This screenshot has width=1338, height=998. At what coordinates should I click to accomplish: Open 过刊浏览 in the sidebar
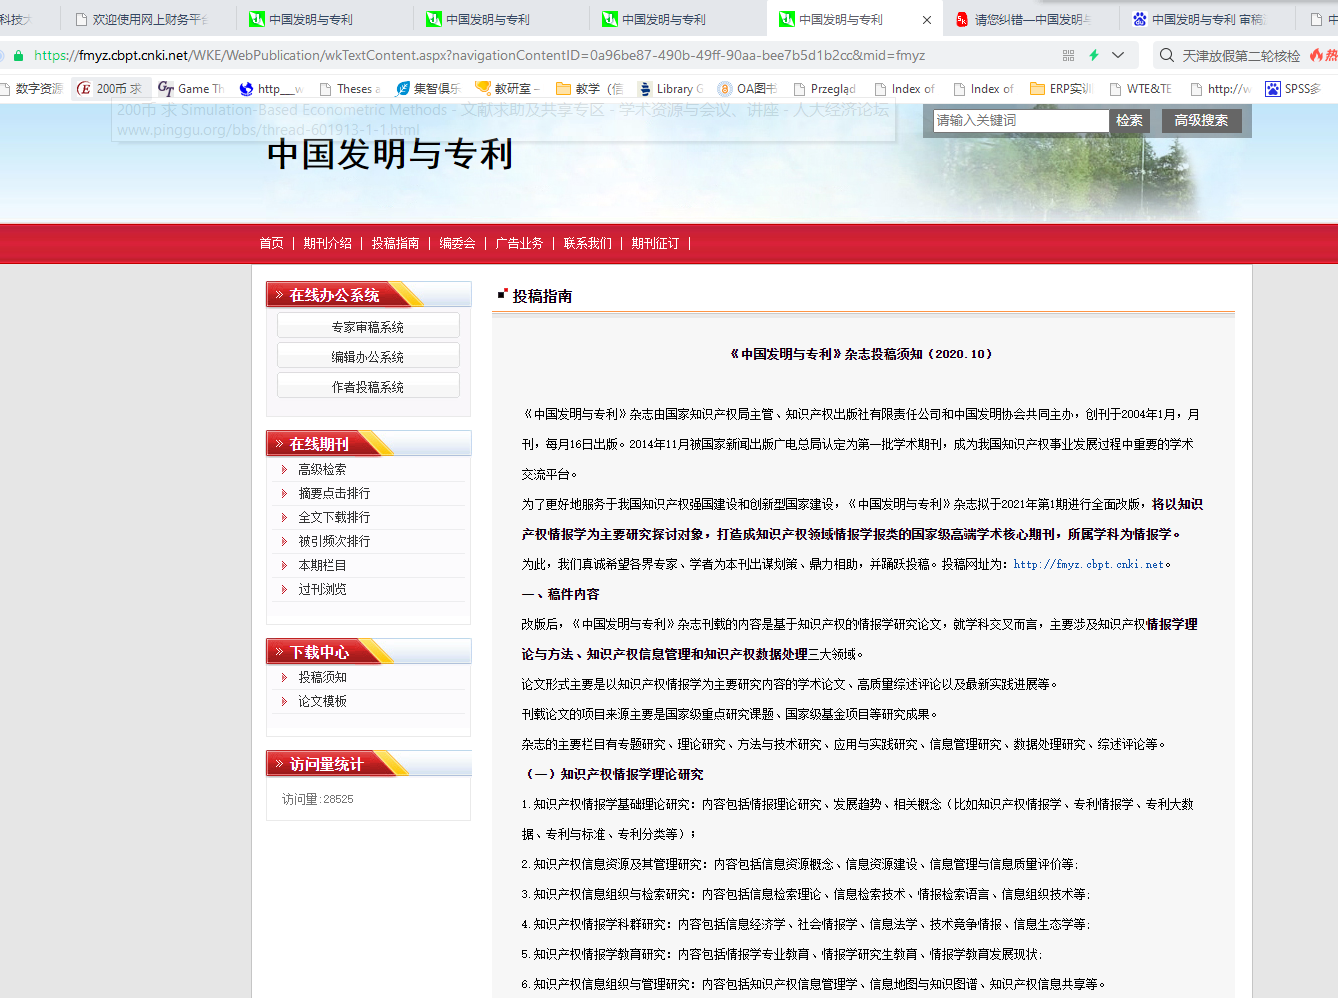(x=322, y=589)
